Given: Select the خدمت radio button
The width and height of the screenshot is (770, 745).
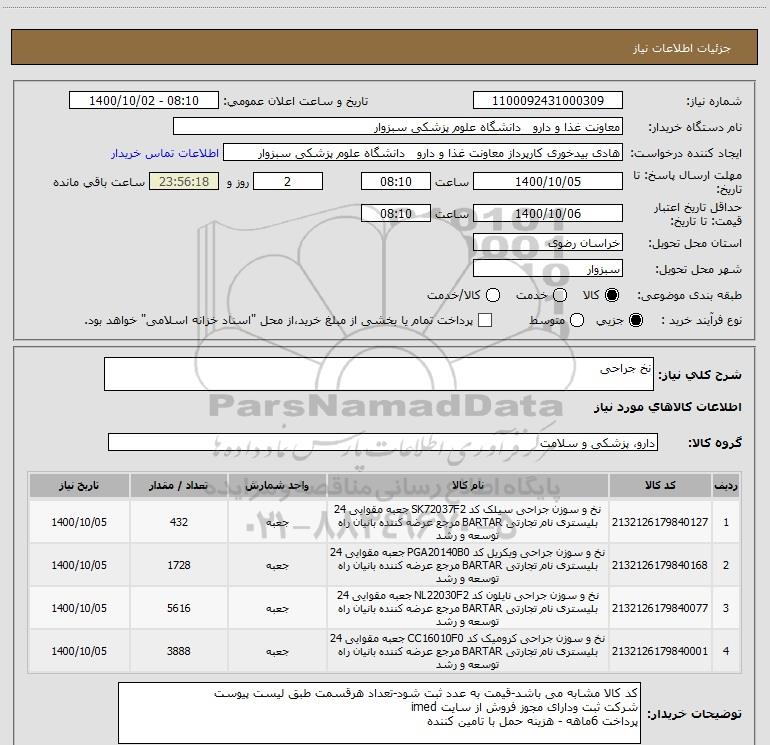Looking at the screenshot, I should [560, 295].
